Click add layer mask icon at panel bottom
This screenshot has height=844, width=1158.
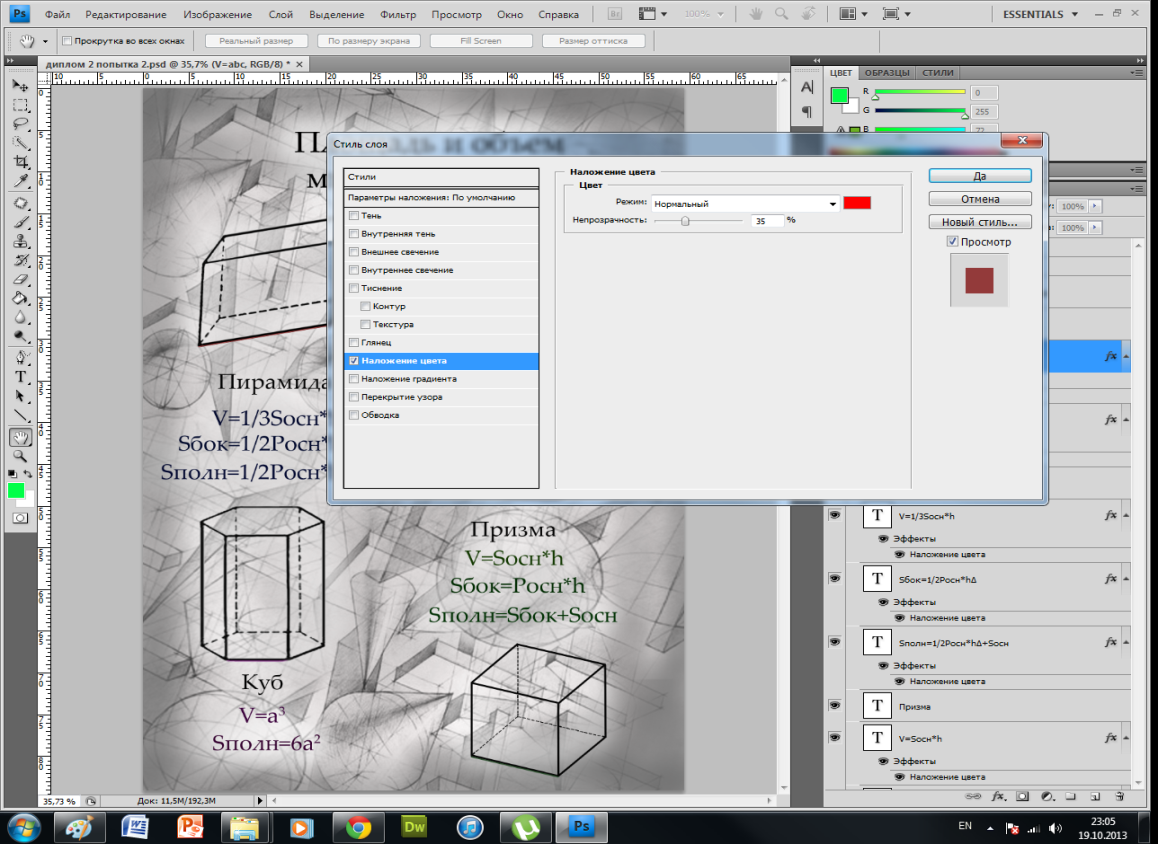[1022, 797]
